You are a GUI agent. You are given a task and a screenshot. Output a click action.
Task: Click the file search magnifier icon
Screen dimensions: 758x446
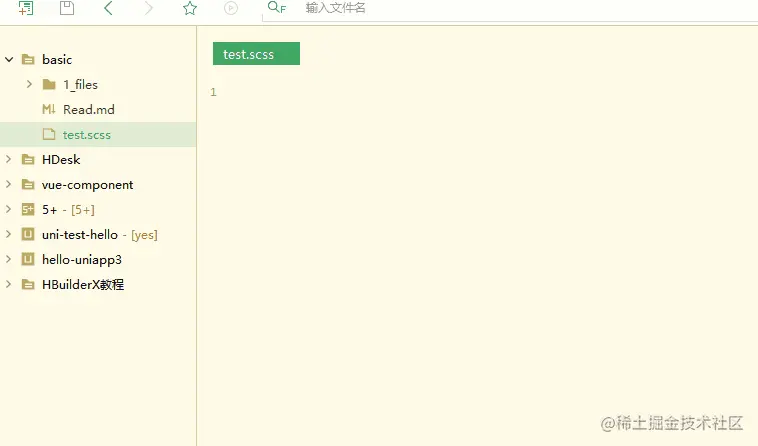pyautogui.click(x=277, y=7)
